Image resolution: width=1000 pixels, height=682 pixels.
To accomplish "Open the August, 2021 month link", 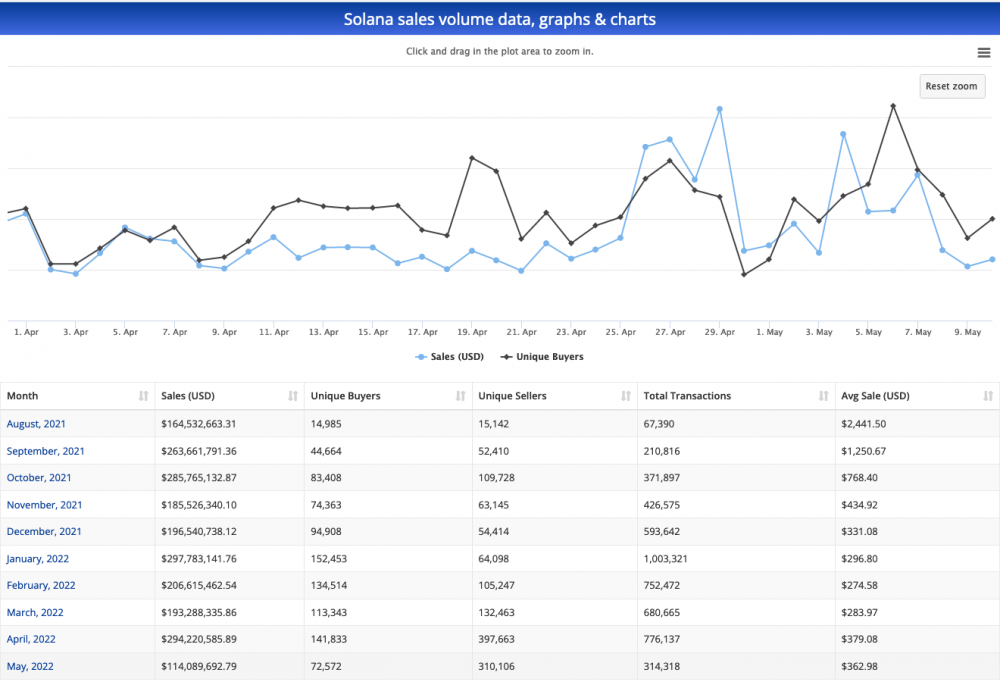I will [36, 424].
